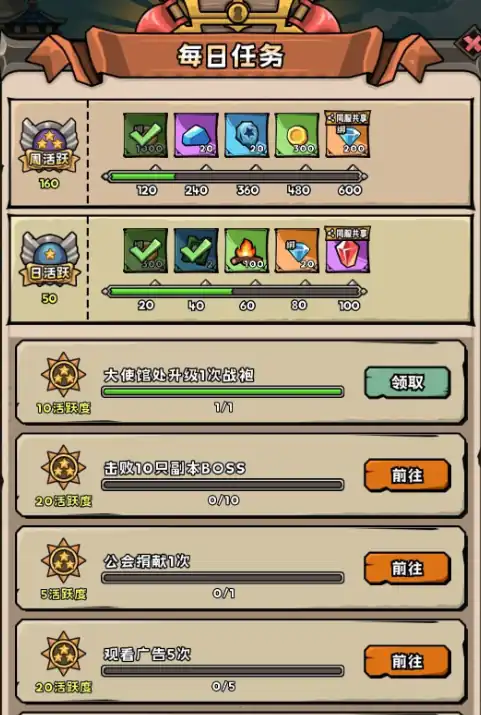Tap the claimed 1000 weekly reward checkmark
481x715 pixels.
pos(145,135)
